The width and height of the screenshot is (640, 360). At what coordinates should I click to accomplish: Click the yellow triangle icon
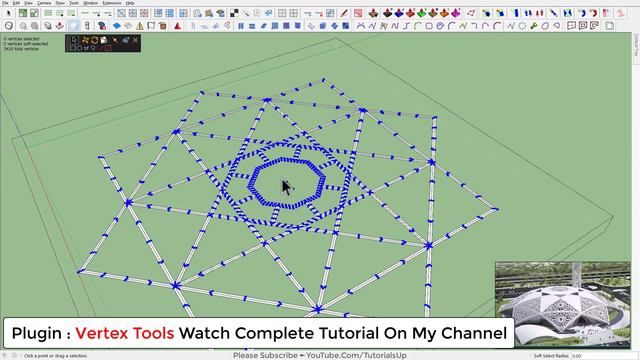pyautogui.click(x=140, y=26)
